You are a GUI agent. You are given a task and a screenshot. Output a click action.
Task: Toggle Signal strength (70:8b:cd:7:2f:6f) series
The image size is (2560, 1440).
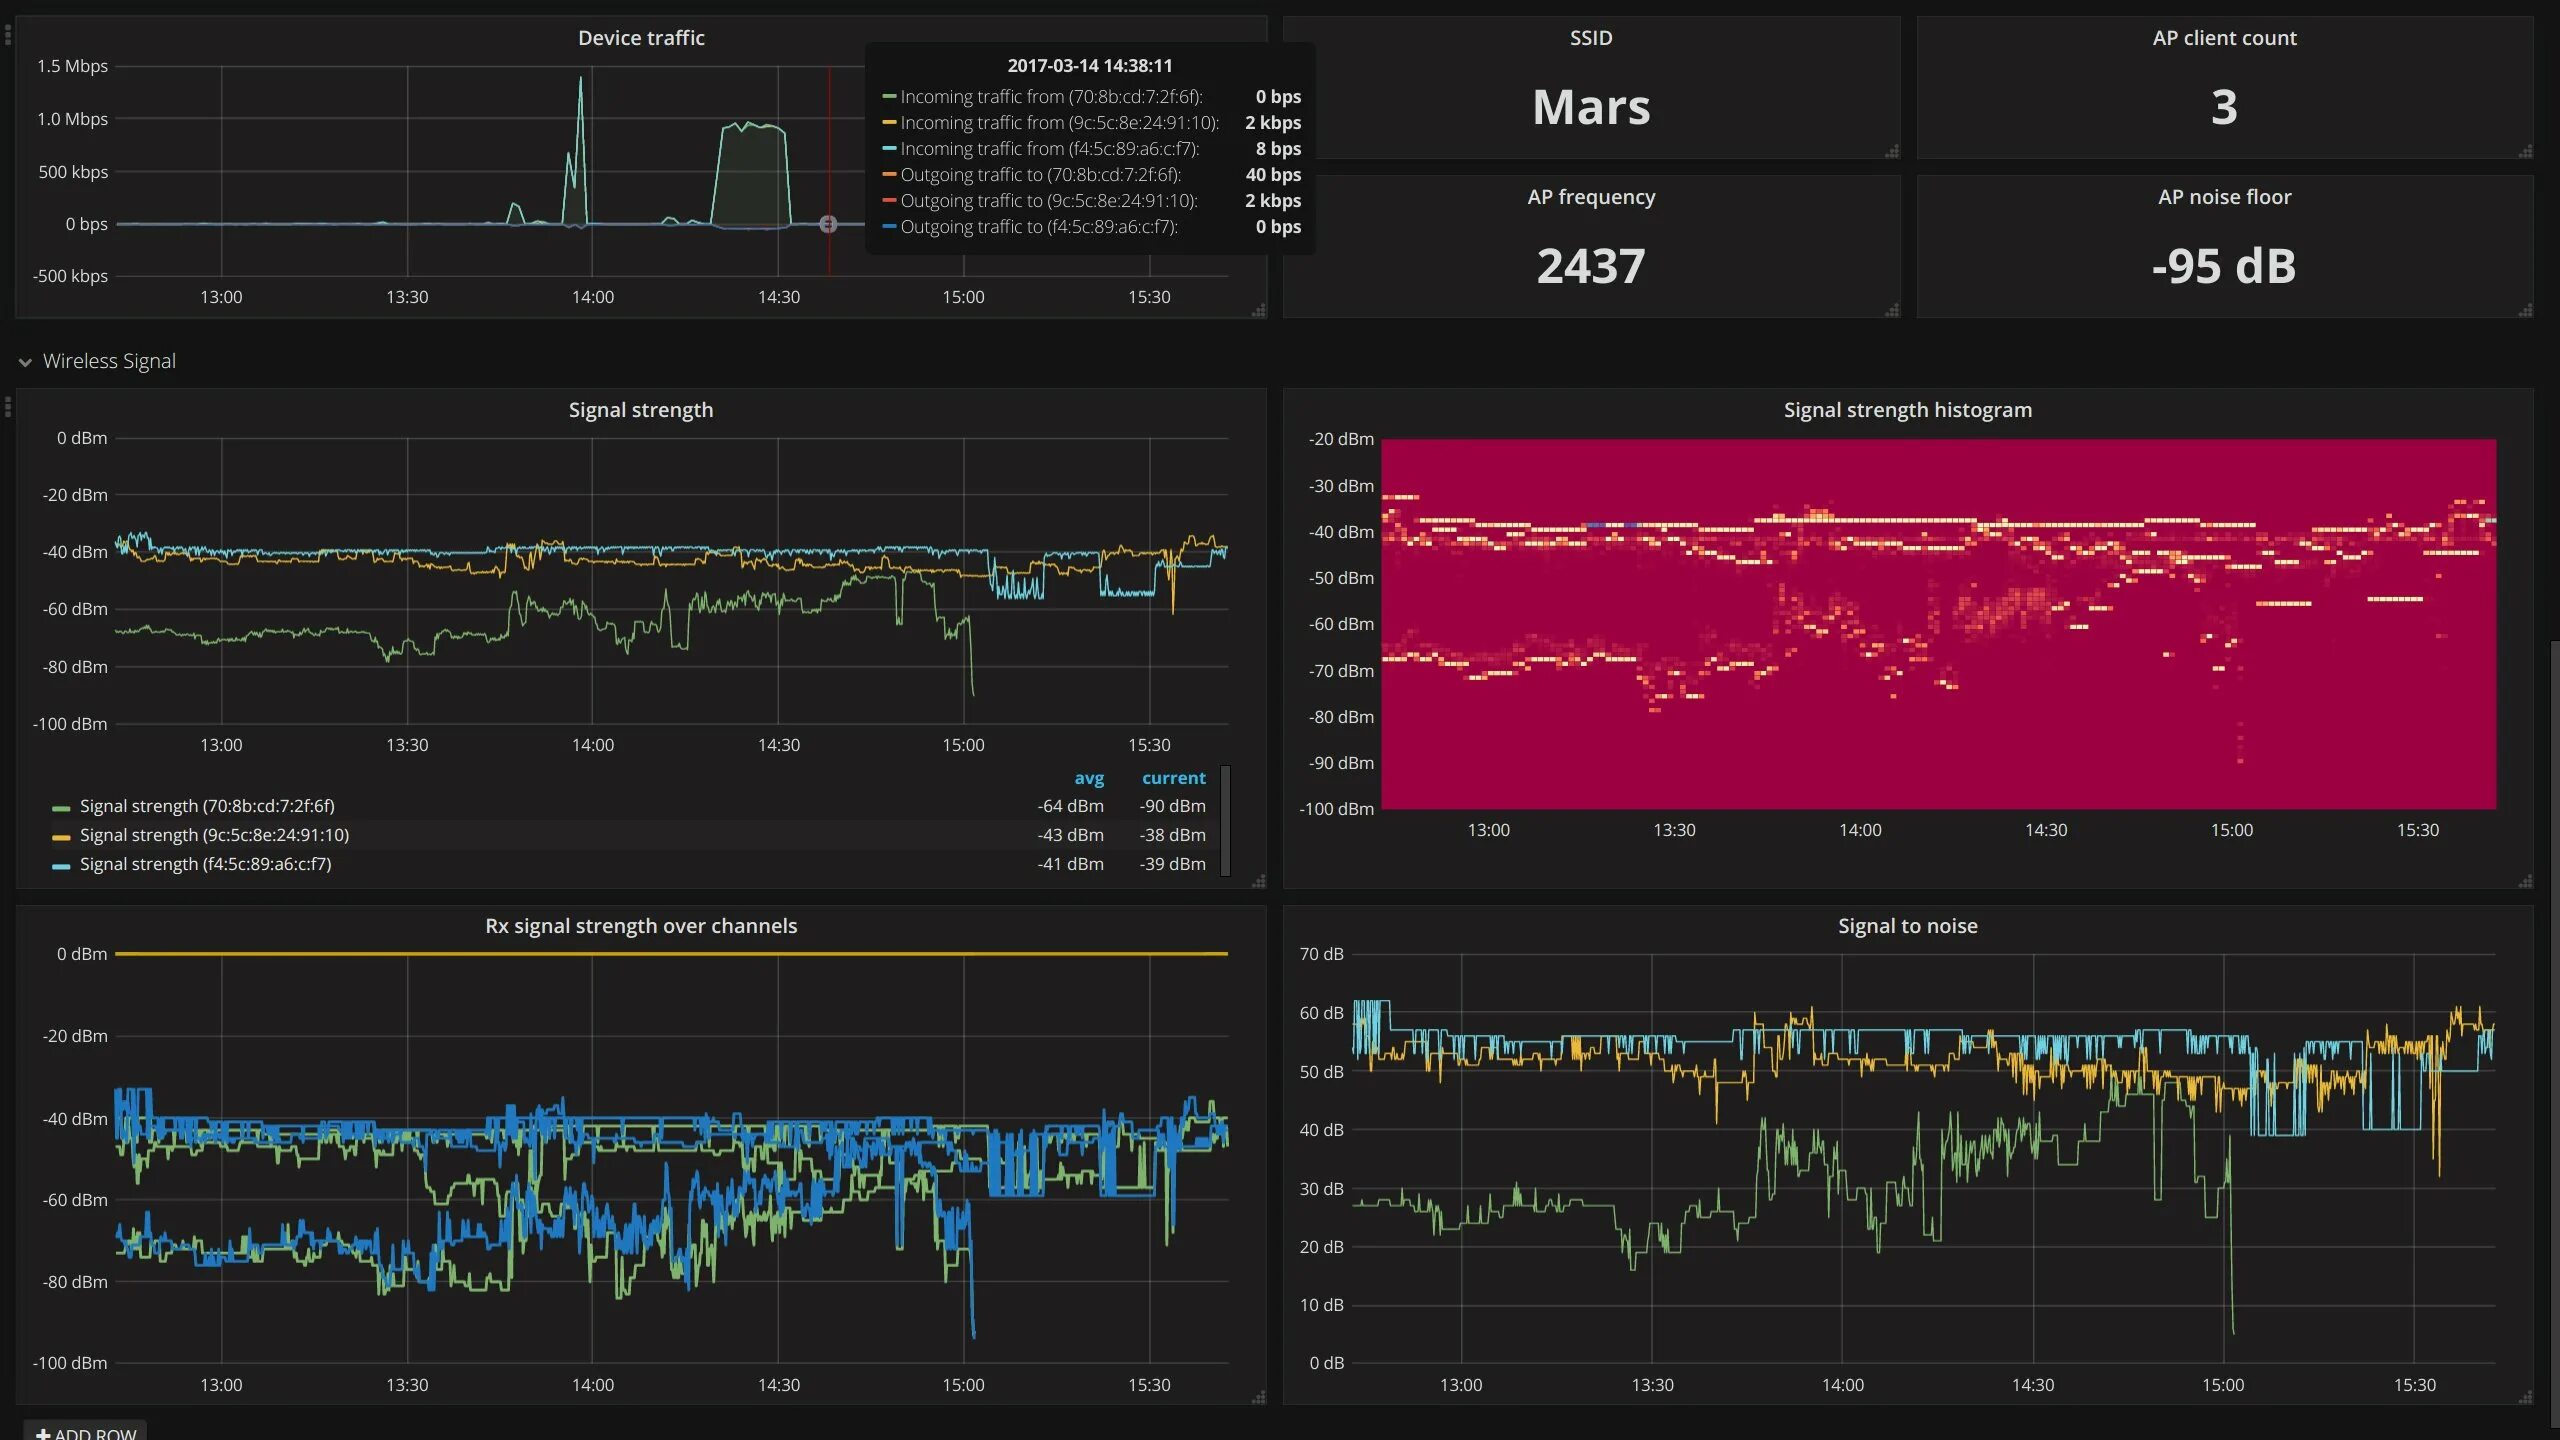click(x=207, y=806)
